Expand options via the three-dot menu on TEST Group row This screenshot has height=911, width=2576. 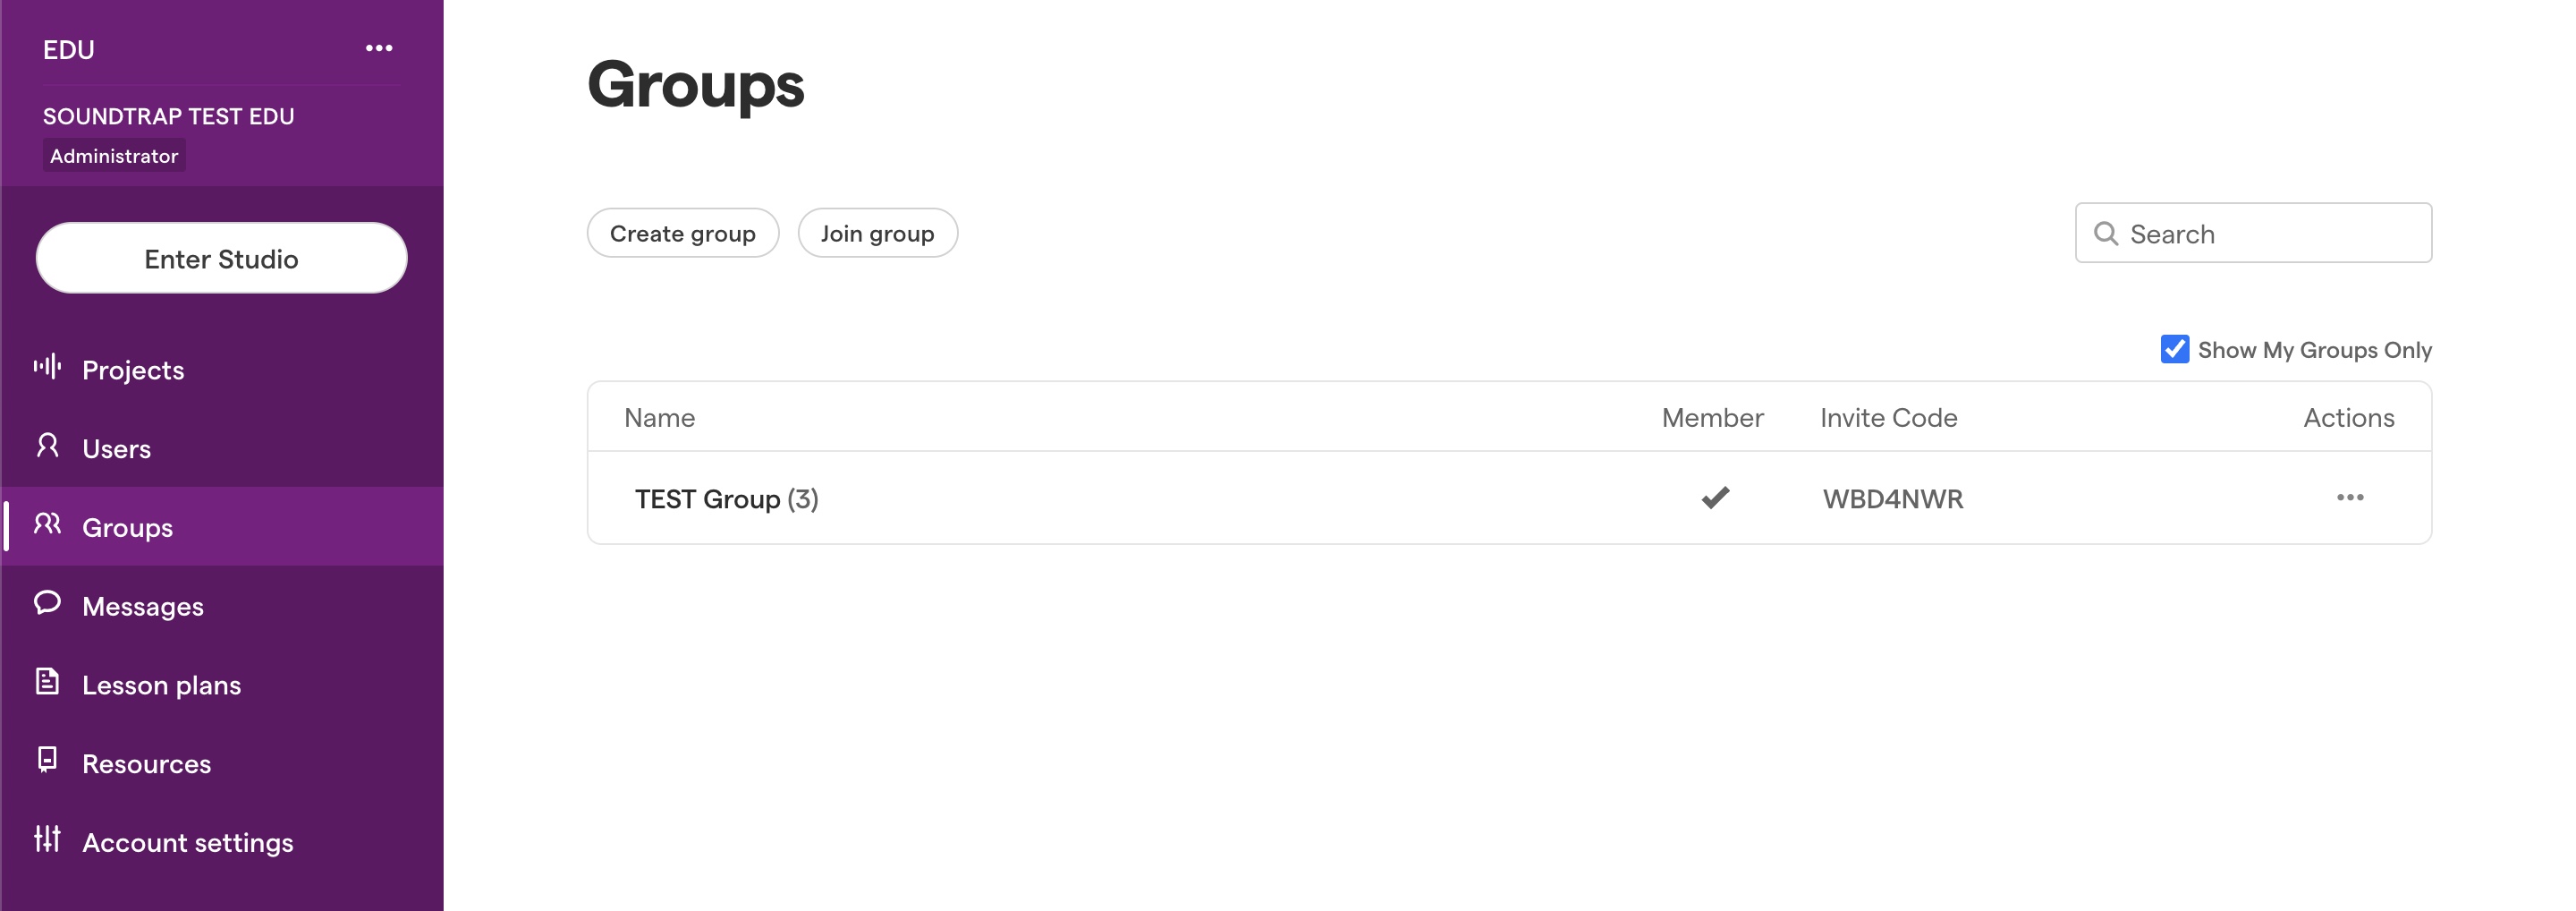(x=2352, y=497)
